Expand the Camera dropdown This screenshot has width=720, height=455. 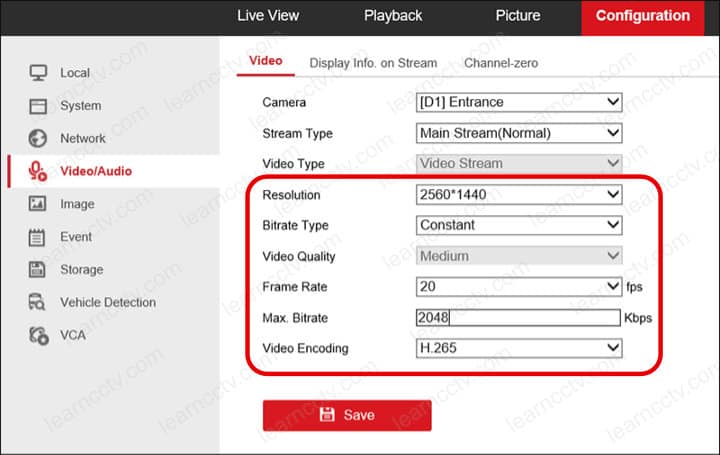tap(519, 102)
